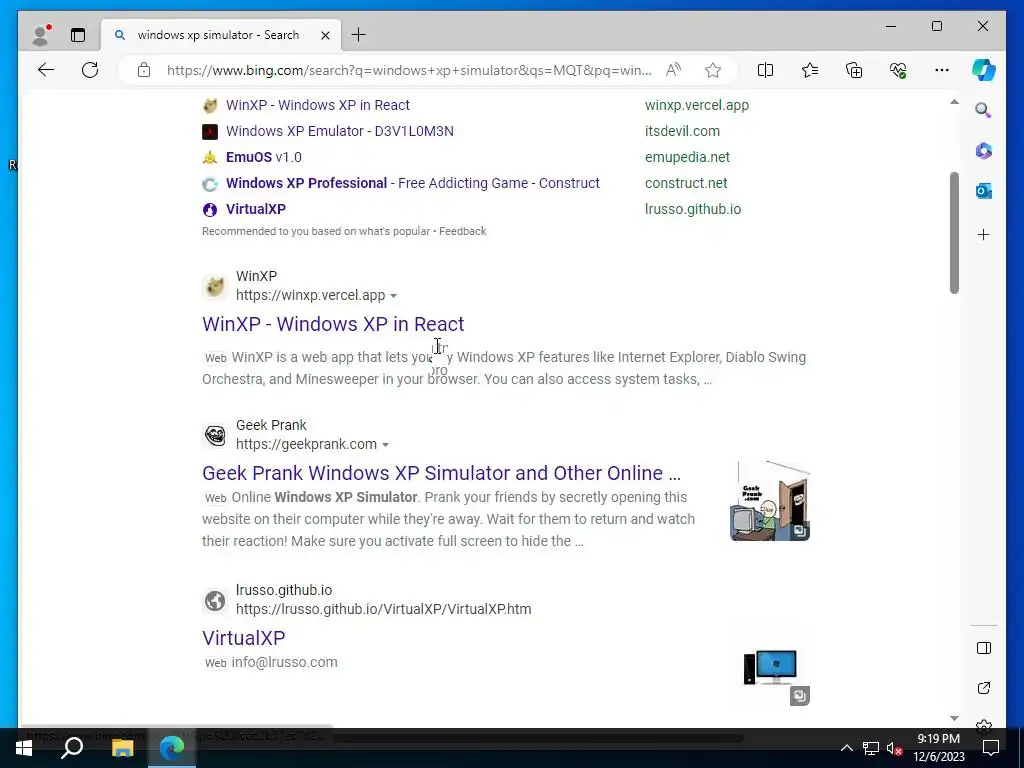Viewport: 1024px width, 768px height.
Task: Open the sidebar Search icon
Action: pos(984,110)
